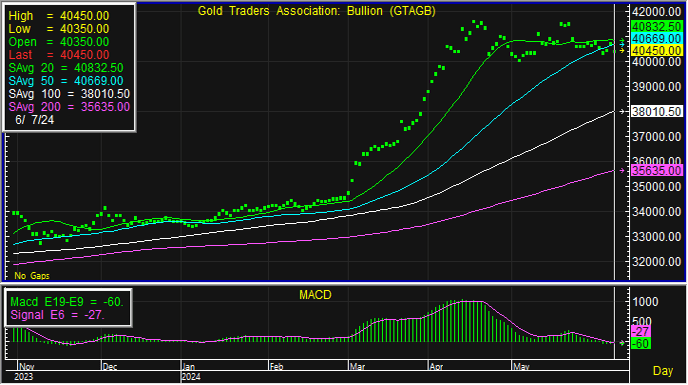This screenshot has width=688, height=385.
Task: Click the 1000 MACD axis label
Action: coord(645,302)
